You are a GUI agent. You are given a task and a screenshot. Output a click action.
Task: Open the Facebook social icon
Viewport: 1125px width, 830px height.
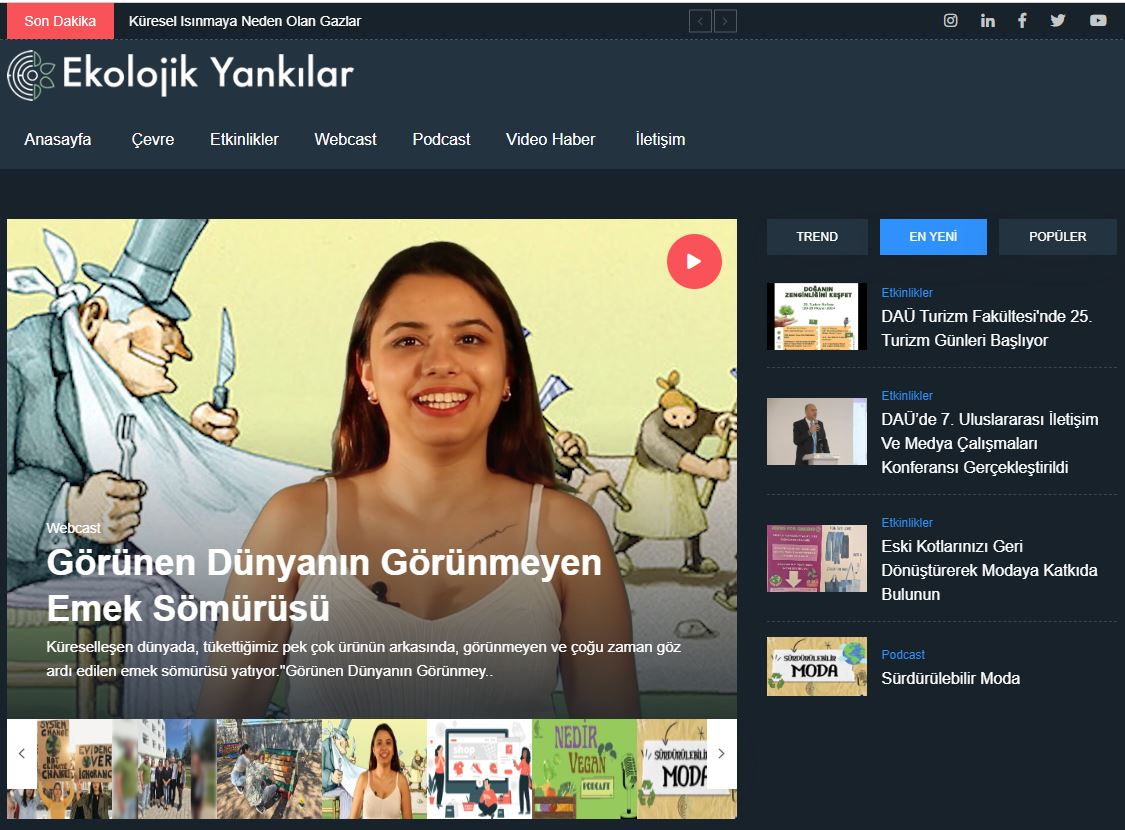[x=1022, y=21]
